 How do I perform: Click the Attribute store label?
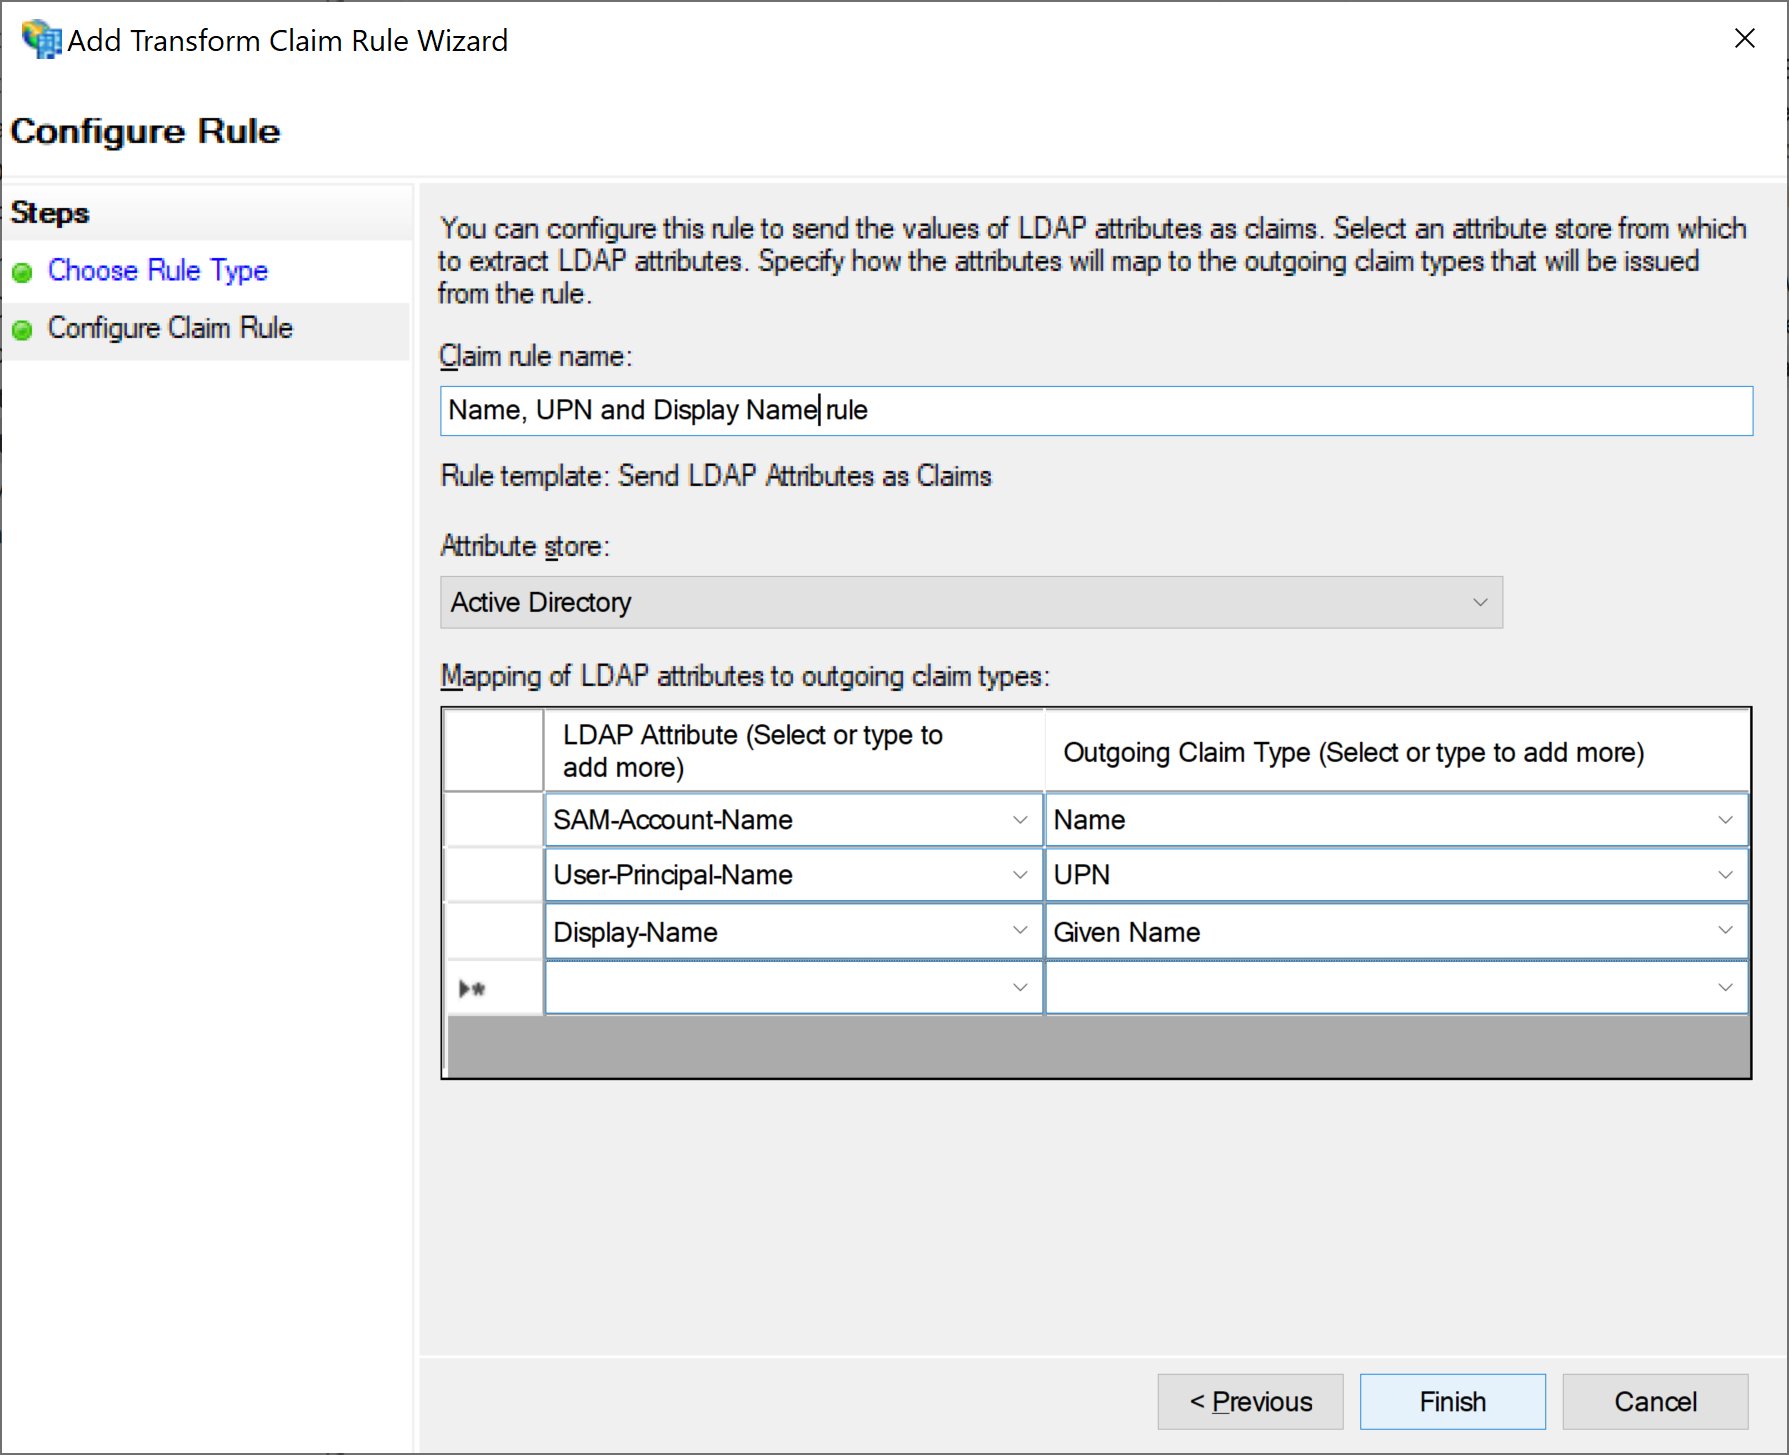[x=525, y=546]
